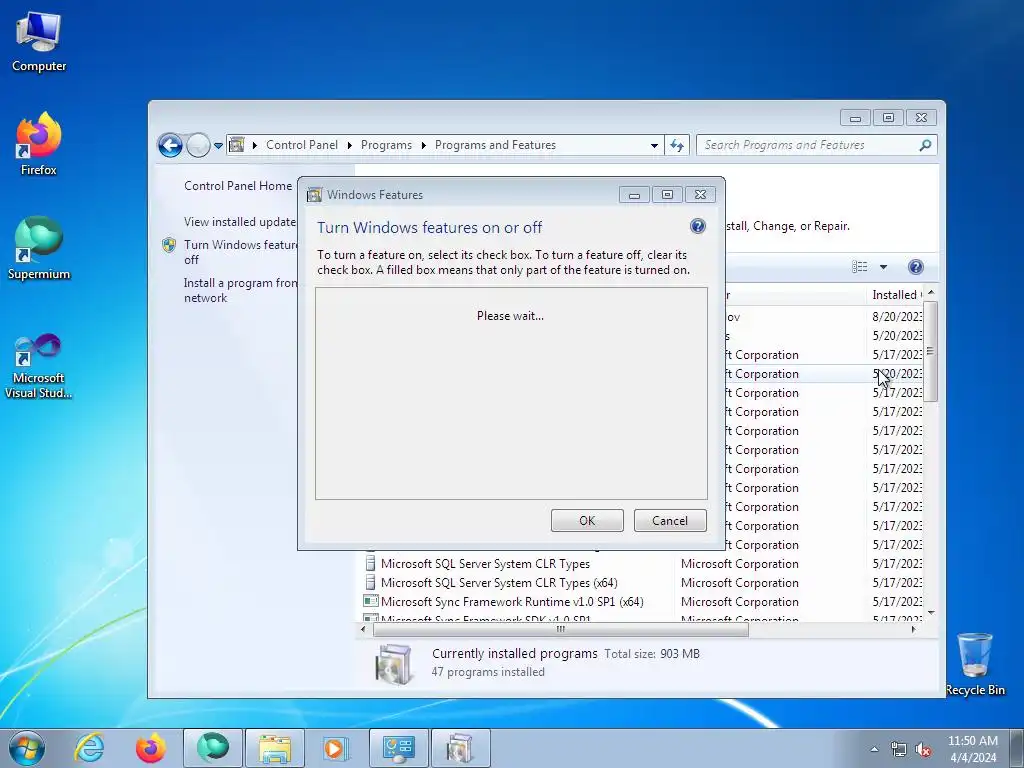1024x768 pixels.
Task: Click the currently installed programs icon
Action: point(393,664)
